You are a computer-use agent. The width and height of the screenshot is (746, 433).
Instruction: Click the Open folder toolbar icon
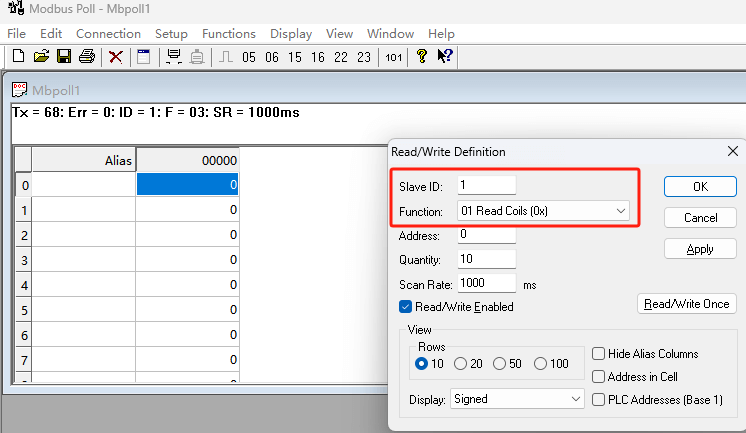pos(41,57)
